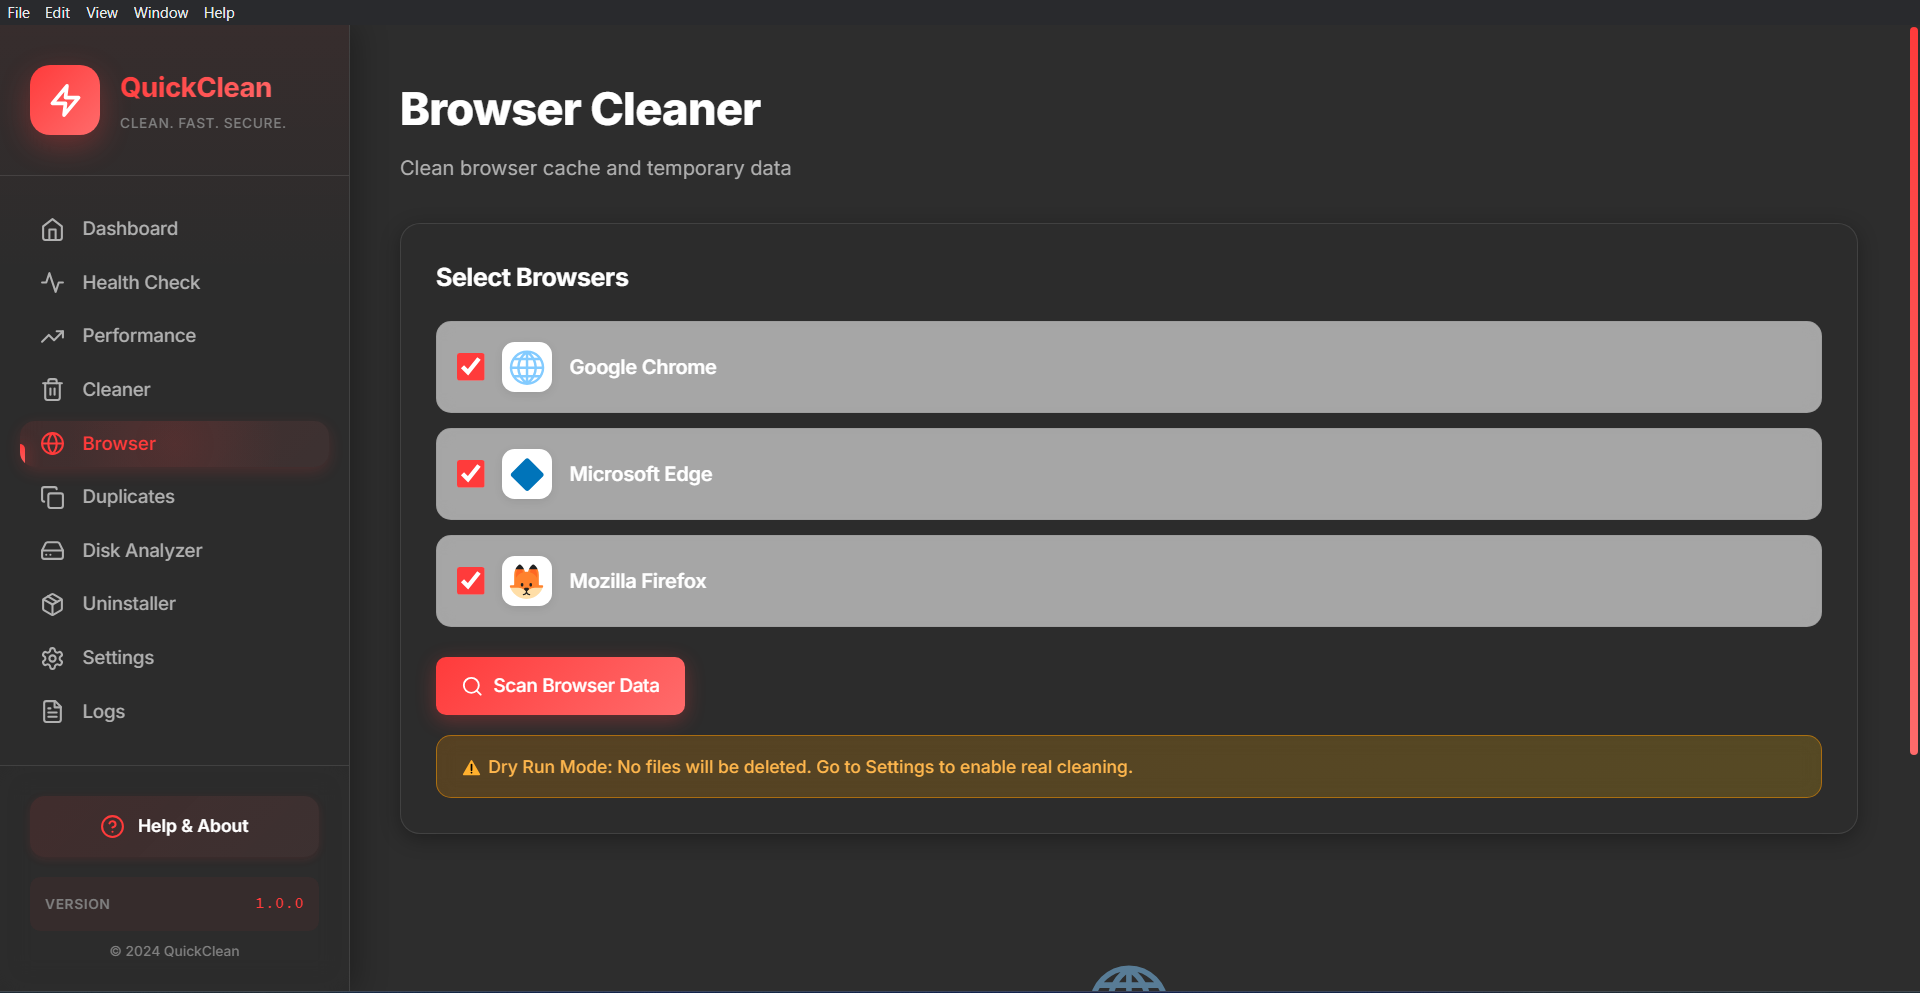Deselect Microsoft Edge from browser list
The width and height of the screenshot is (1920, 993).
coord(470,474)
